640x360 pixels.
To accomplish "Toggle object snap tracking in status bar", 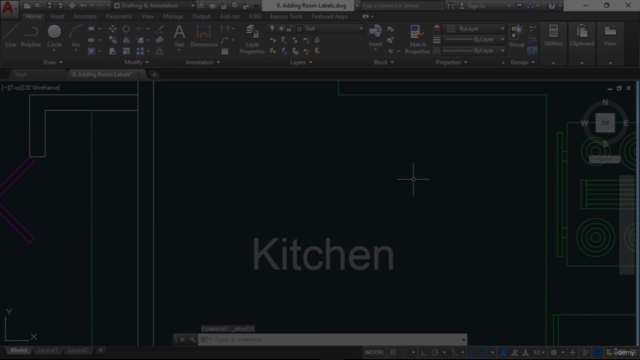I will tap(472, 352).
